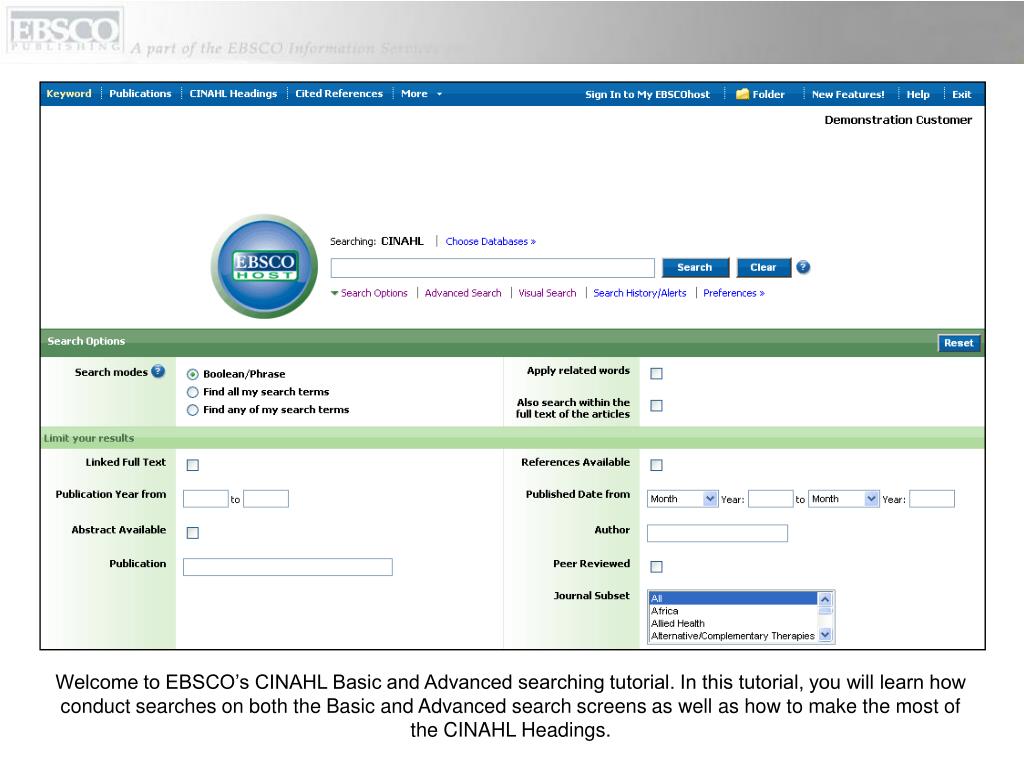Click the Search button
The height and width of the screenshot is (768, 1024).
(695, 267)
